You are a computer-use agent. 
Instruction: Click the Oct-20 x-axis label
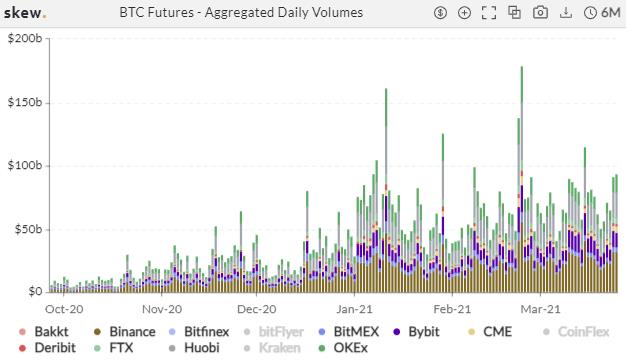(x=64, y=309)
